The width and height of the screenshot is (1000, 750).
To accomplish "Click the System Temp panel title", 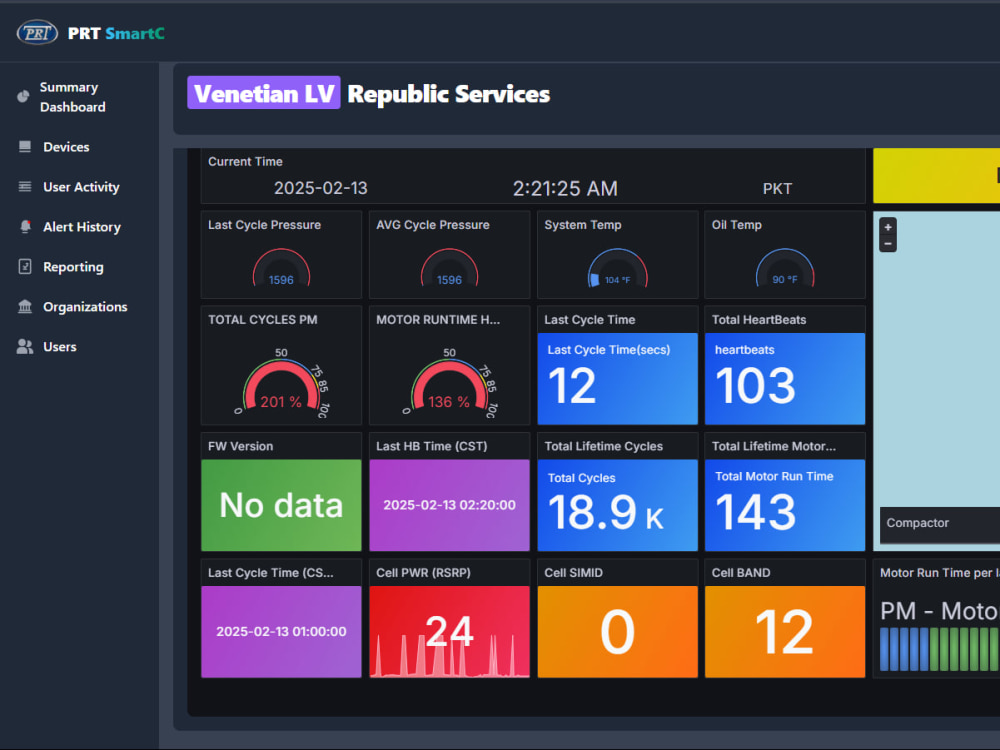I will coord(583,224).
